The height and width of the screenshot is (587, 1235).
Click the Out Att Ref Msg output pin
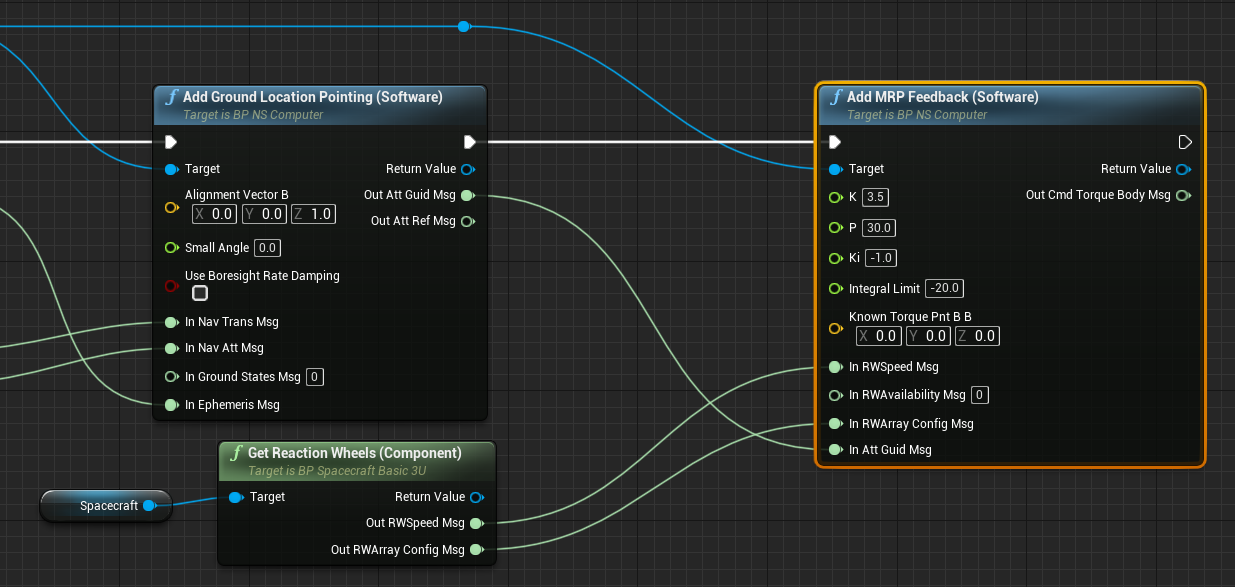coord(468,221)
